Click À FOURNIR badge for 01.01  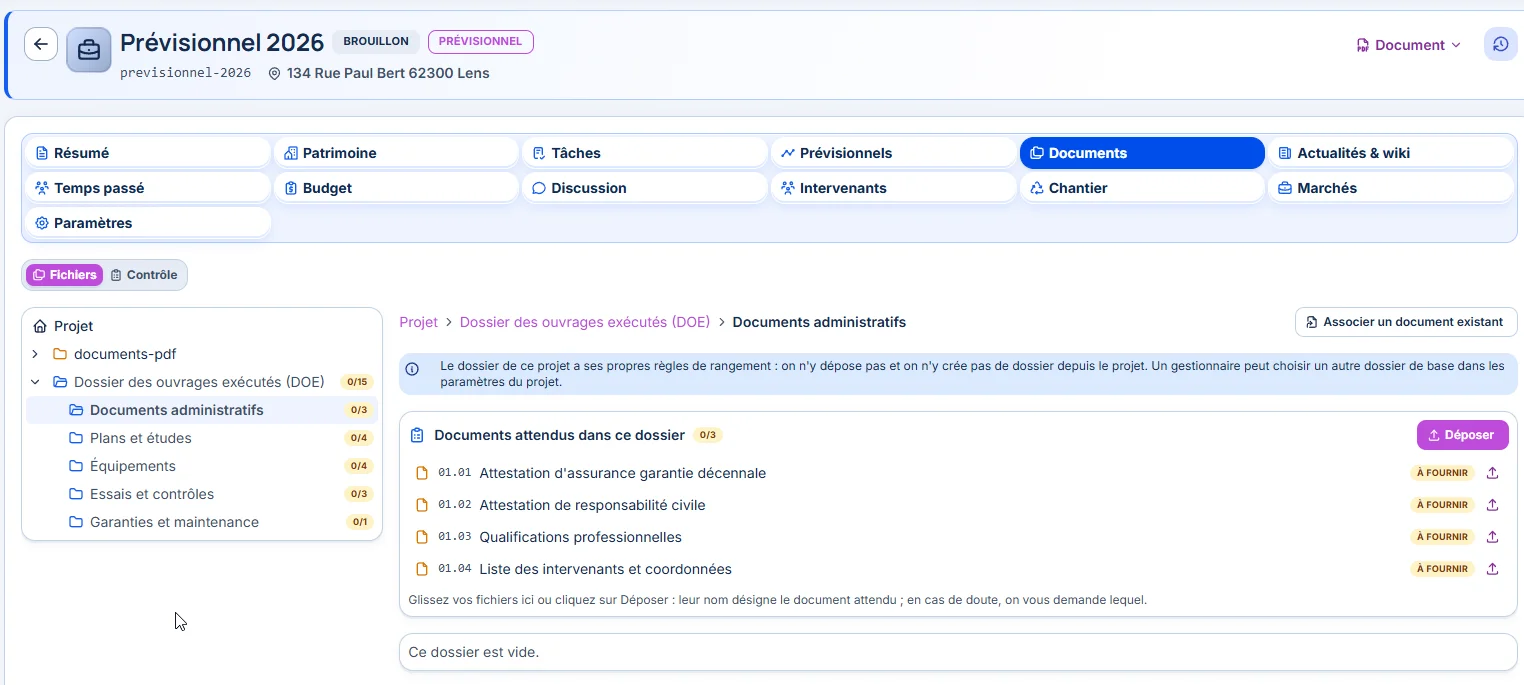pos(1442,473)
